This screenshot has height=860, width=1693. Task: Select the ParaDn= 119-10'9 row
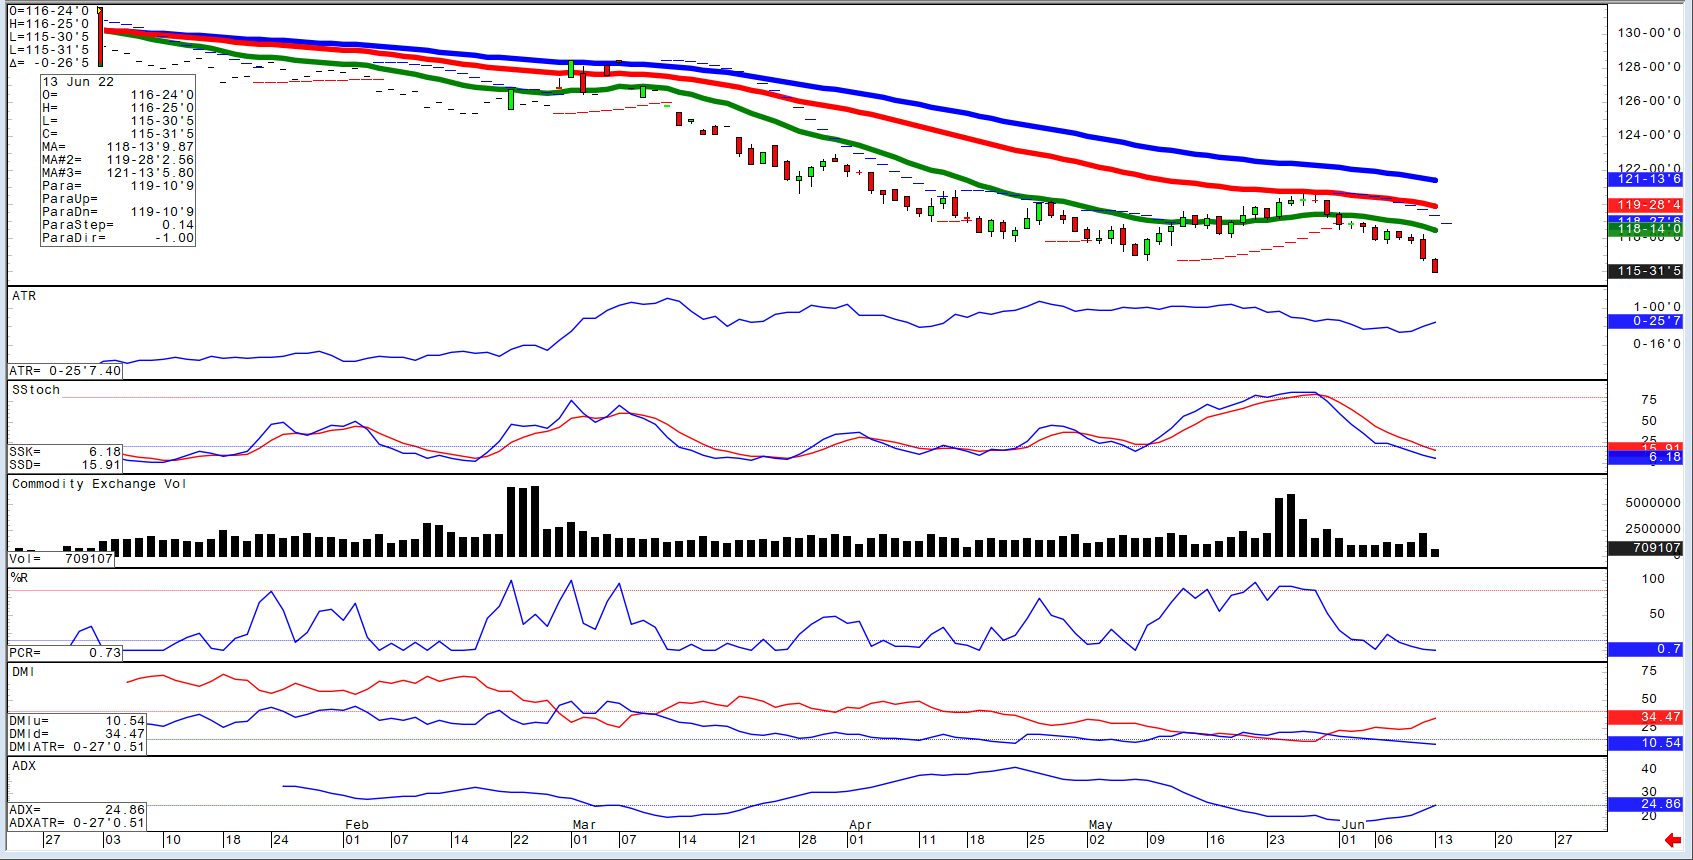pyautogui.click(x=118, y=212)
